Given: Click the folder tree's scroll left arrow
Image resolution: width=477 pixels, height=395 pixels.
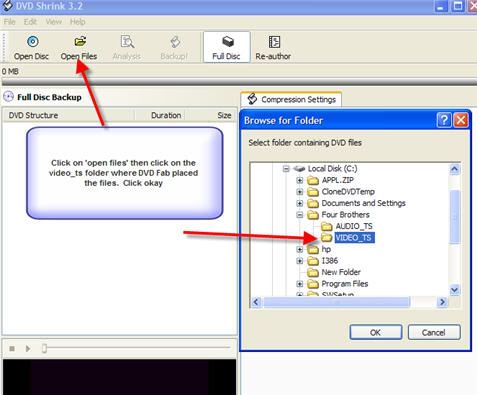Looking at the screenshot, I should [256, 302].
